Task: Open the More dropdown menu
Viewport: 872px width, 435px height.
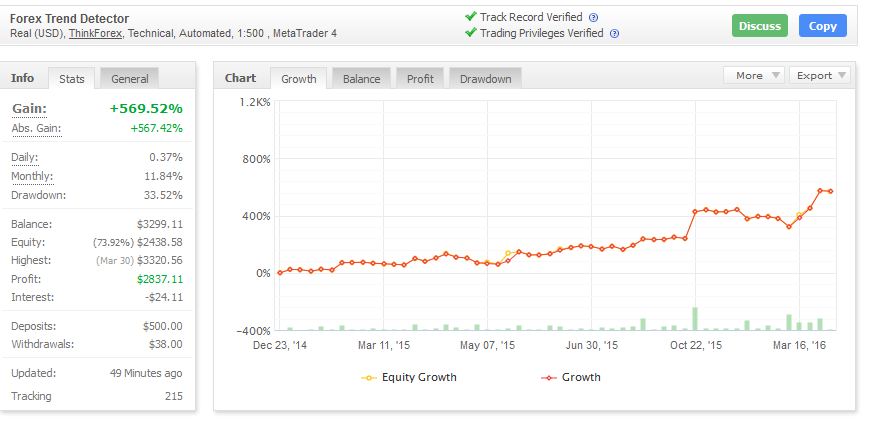Action: 754,76
